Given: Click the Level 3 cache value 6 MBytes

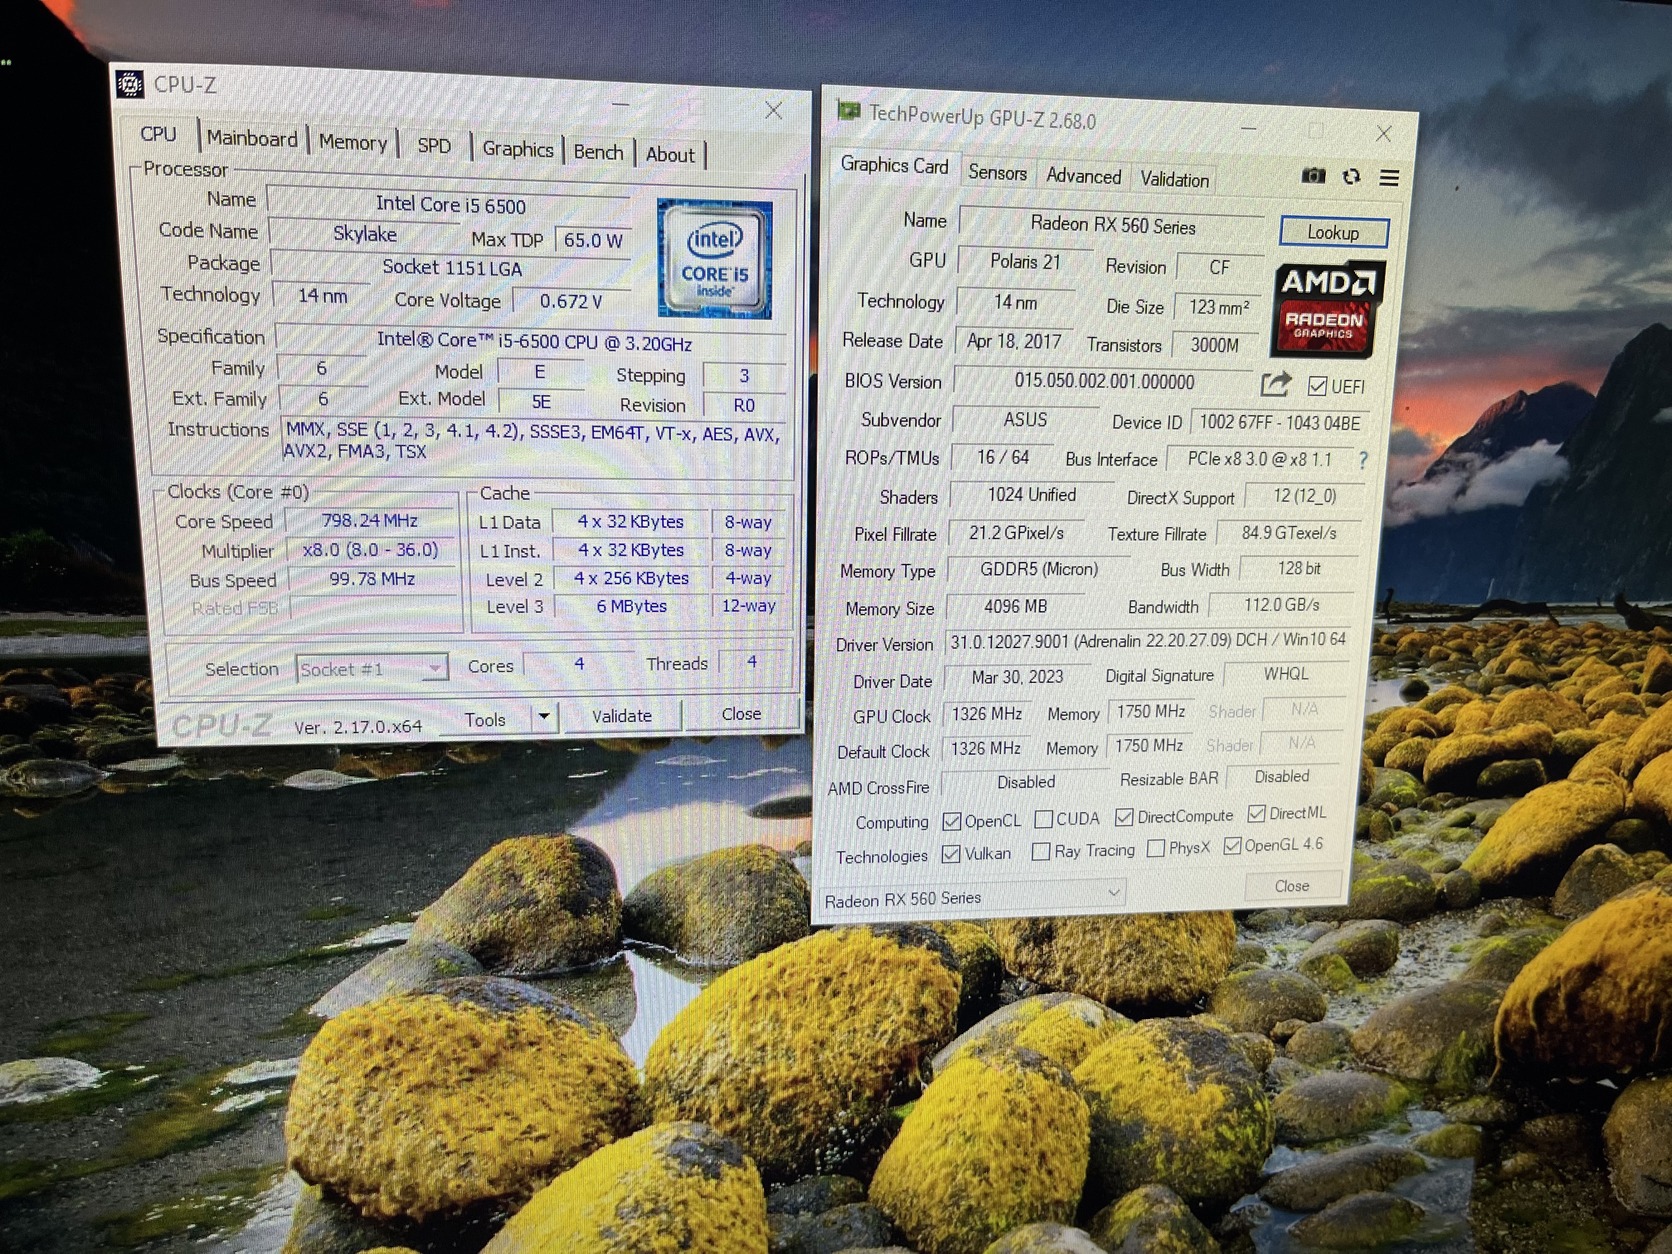Looking at the screenshot, I should point(631,606).
